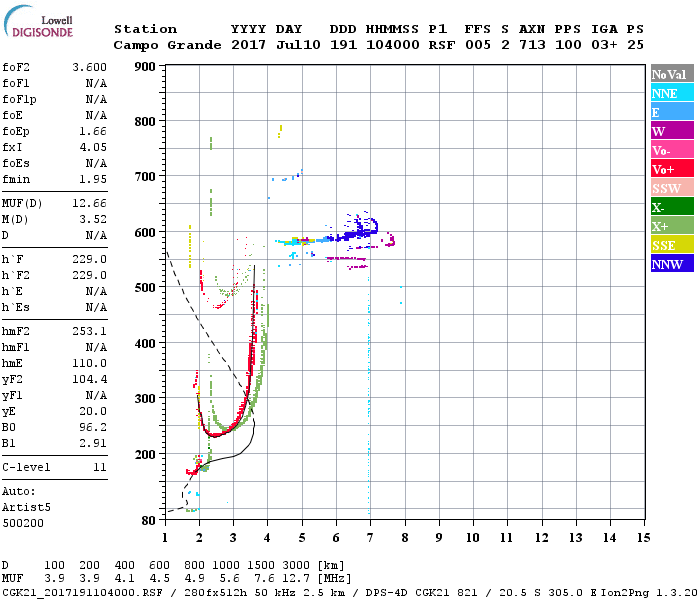Click the hmF2 value 253.1

click(90, 331)
